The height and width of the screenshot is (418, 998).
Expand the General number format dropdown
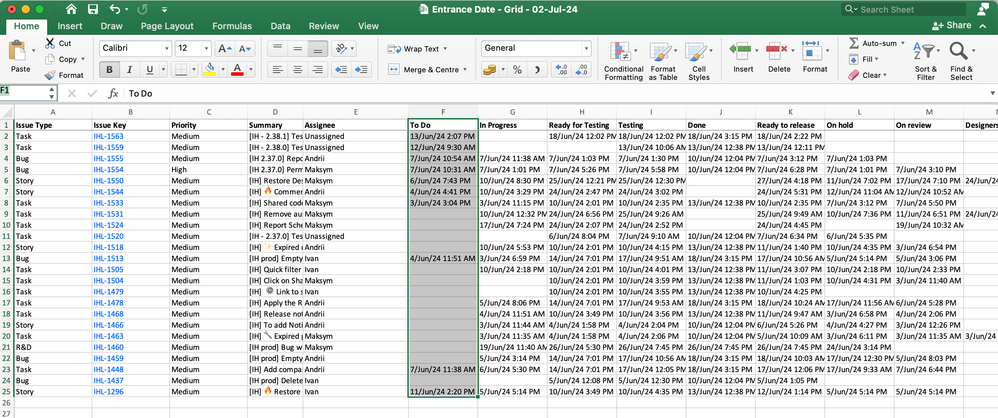click(585, 48)
